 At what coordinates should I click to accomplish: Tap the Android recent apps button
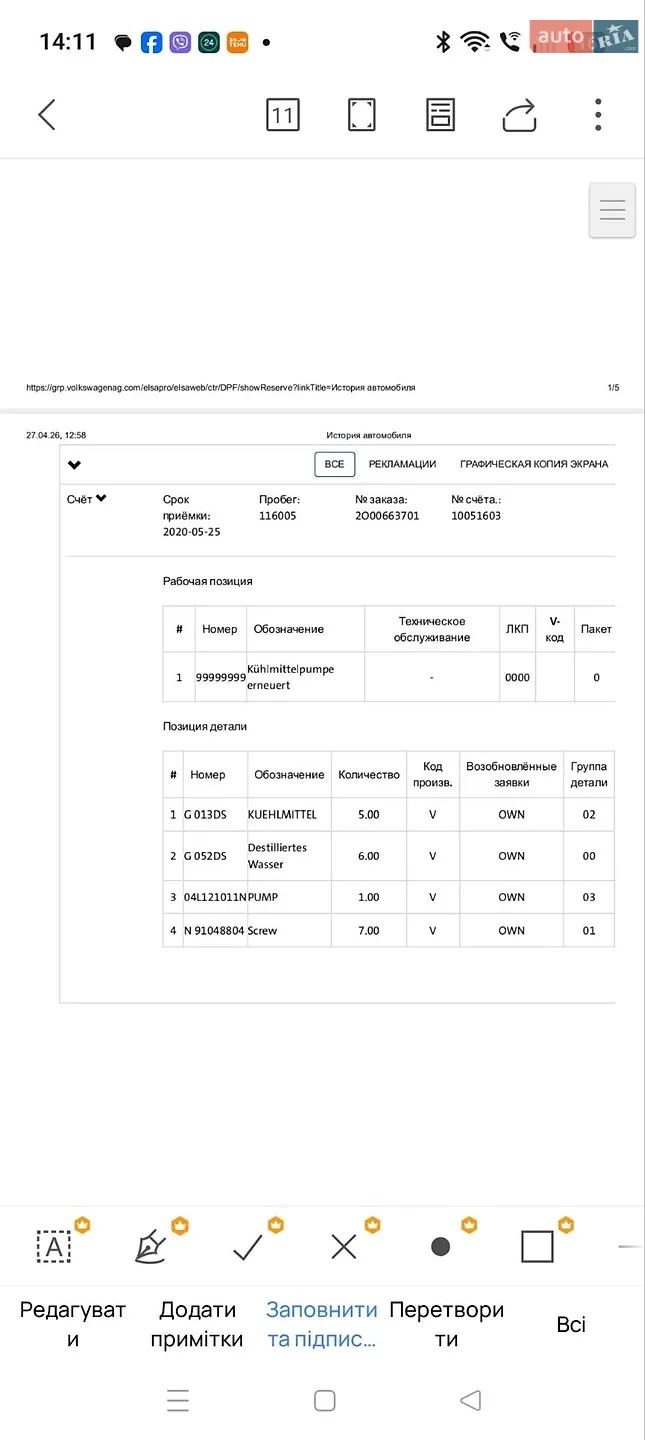[178, 1400]
